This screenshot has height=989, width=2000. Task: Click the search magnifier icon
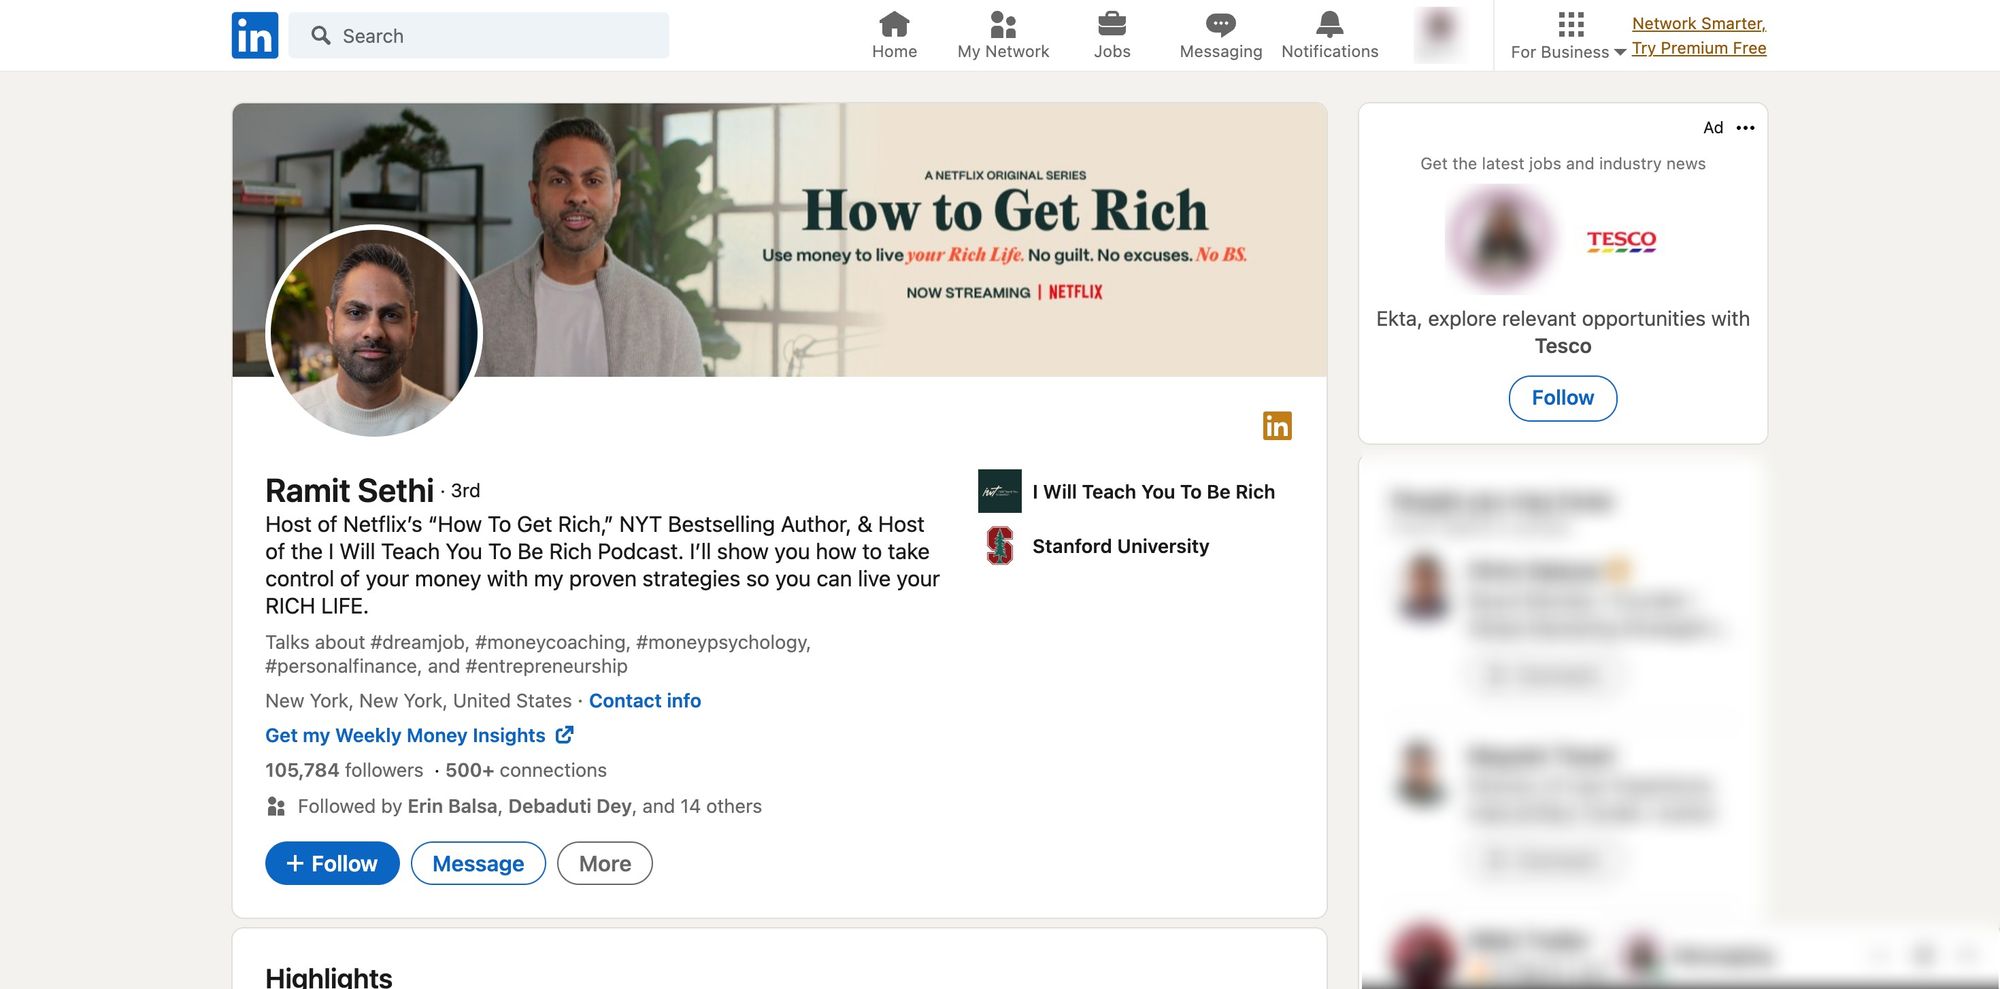tap(321, 35)
